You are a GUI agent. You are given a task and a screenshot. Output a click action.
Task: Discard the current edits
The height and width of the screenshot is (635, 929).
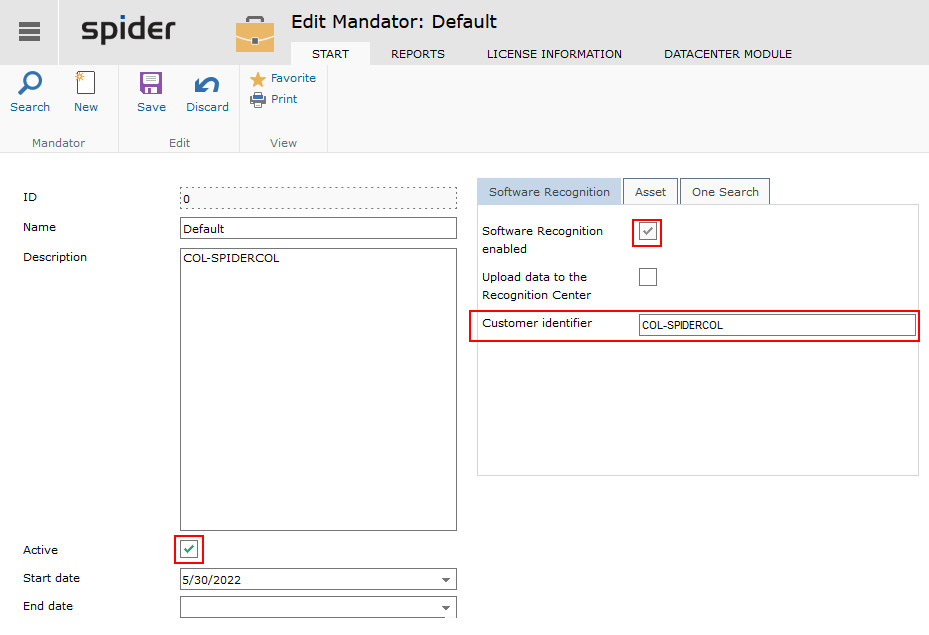click(207, 92)
